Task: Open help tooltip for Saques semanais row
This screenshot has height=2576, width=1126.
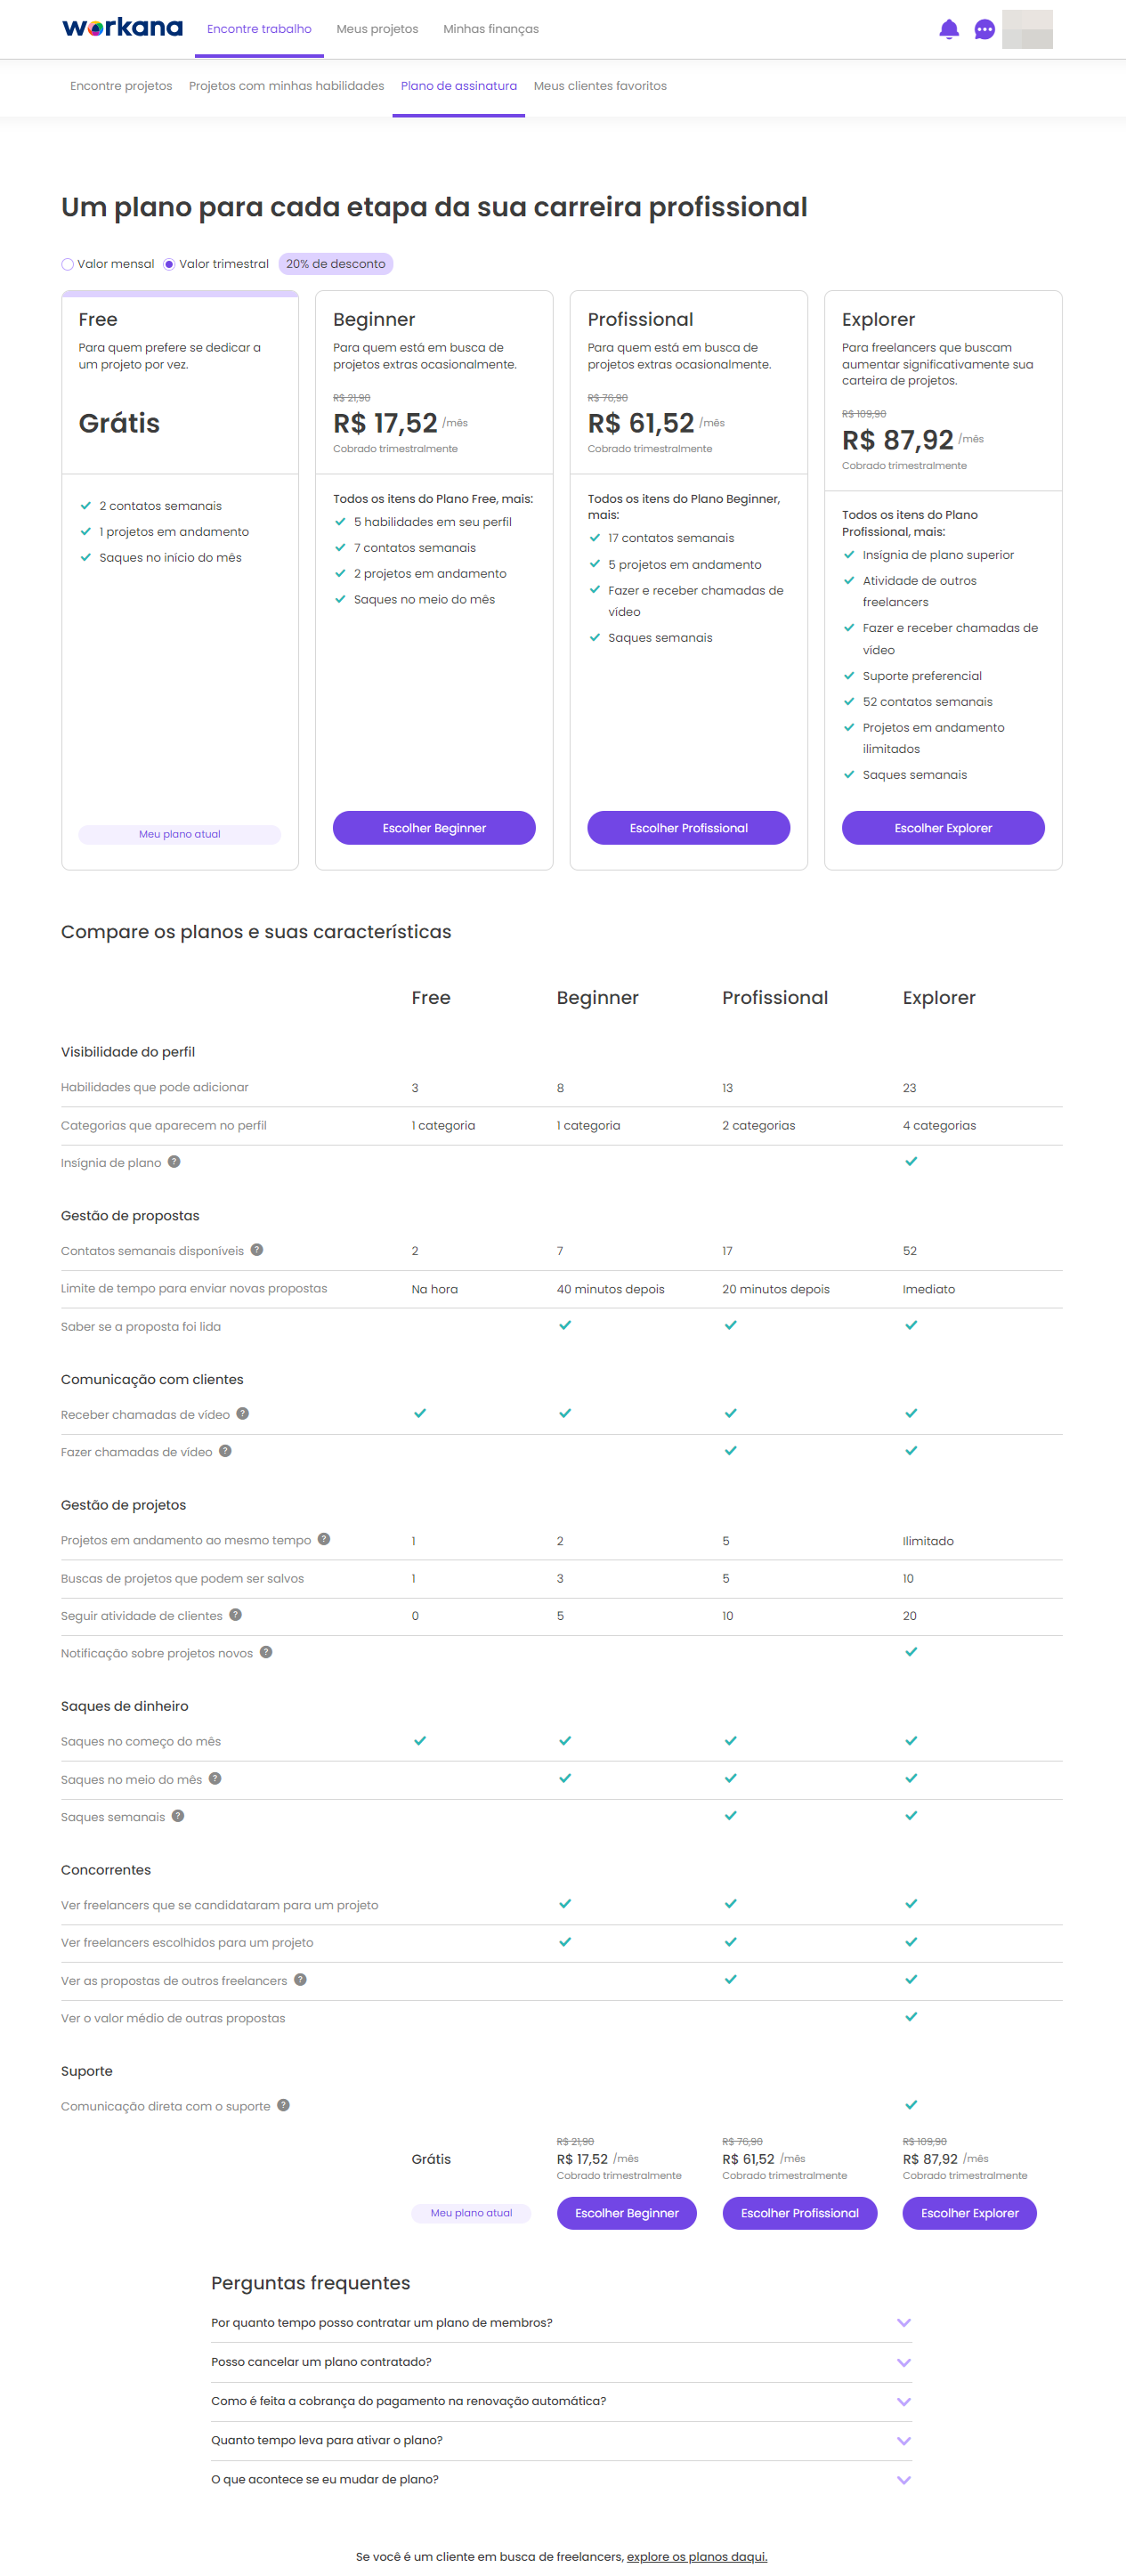Action: coord(178,1816)
